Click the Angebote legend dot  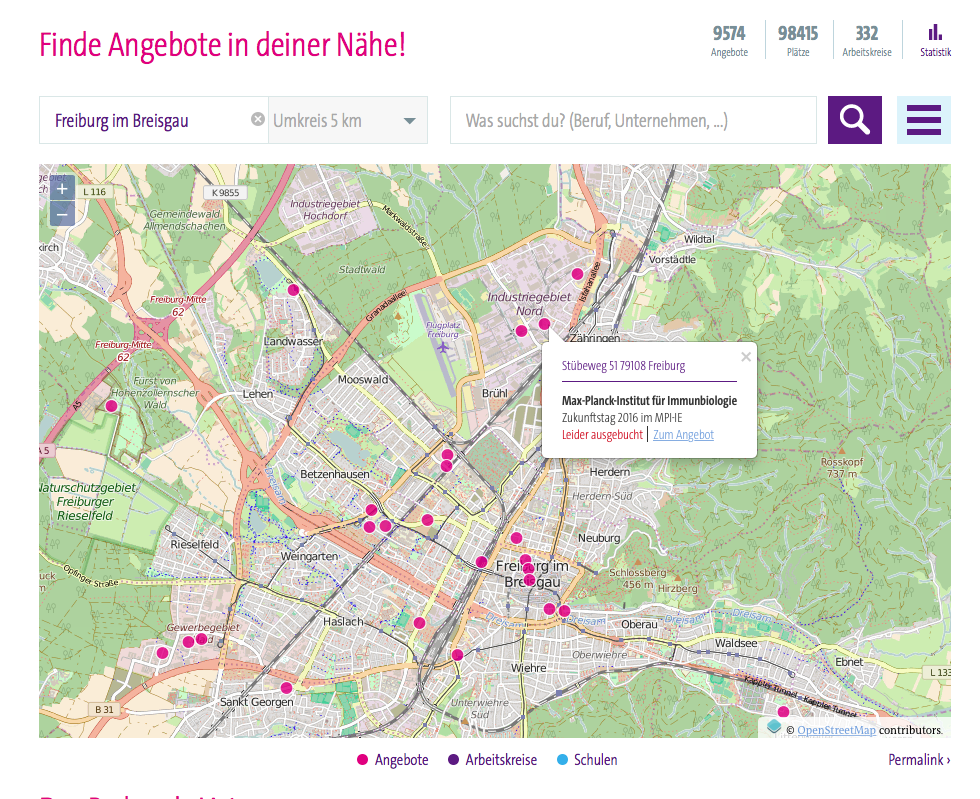(362, 760)
